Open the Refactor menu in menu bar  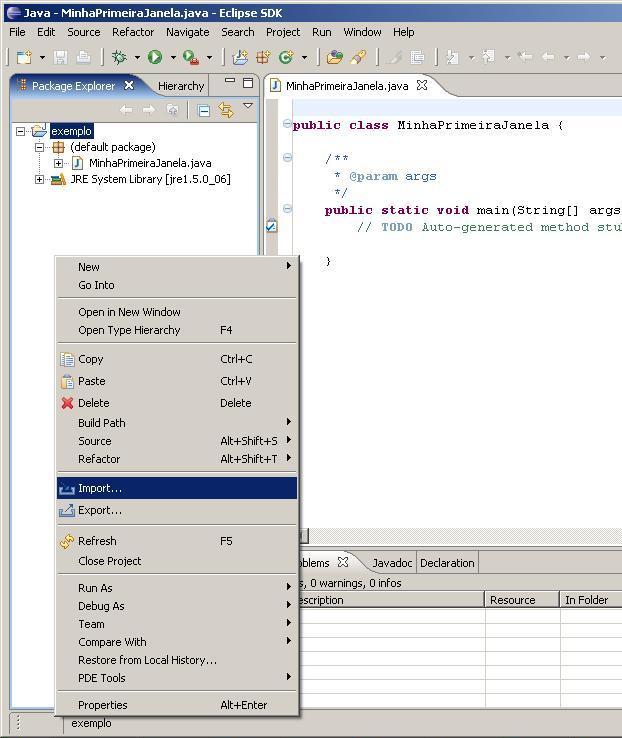point(133,32)
